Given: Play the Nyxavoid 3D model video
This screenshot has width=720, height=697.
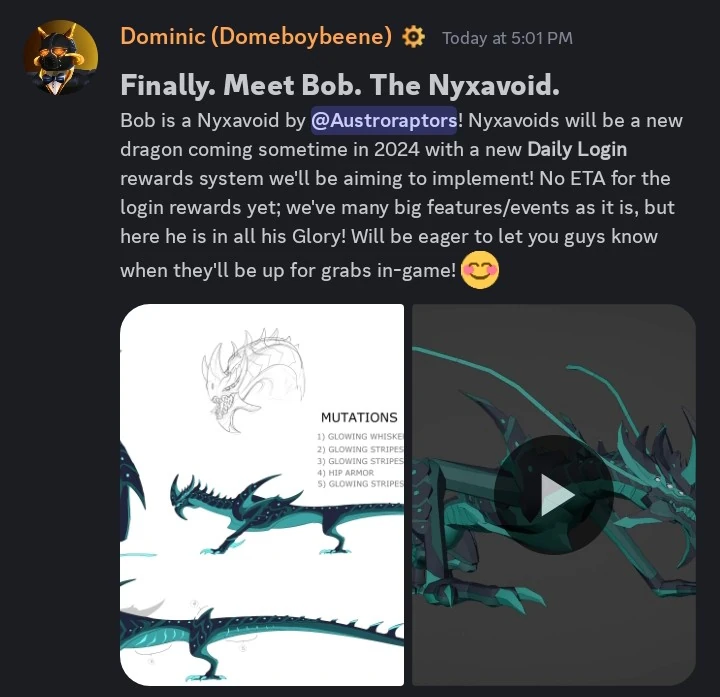Looking at the screenshot, I should [554, 495].
